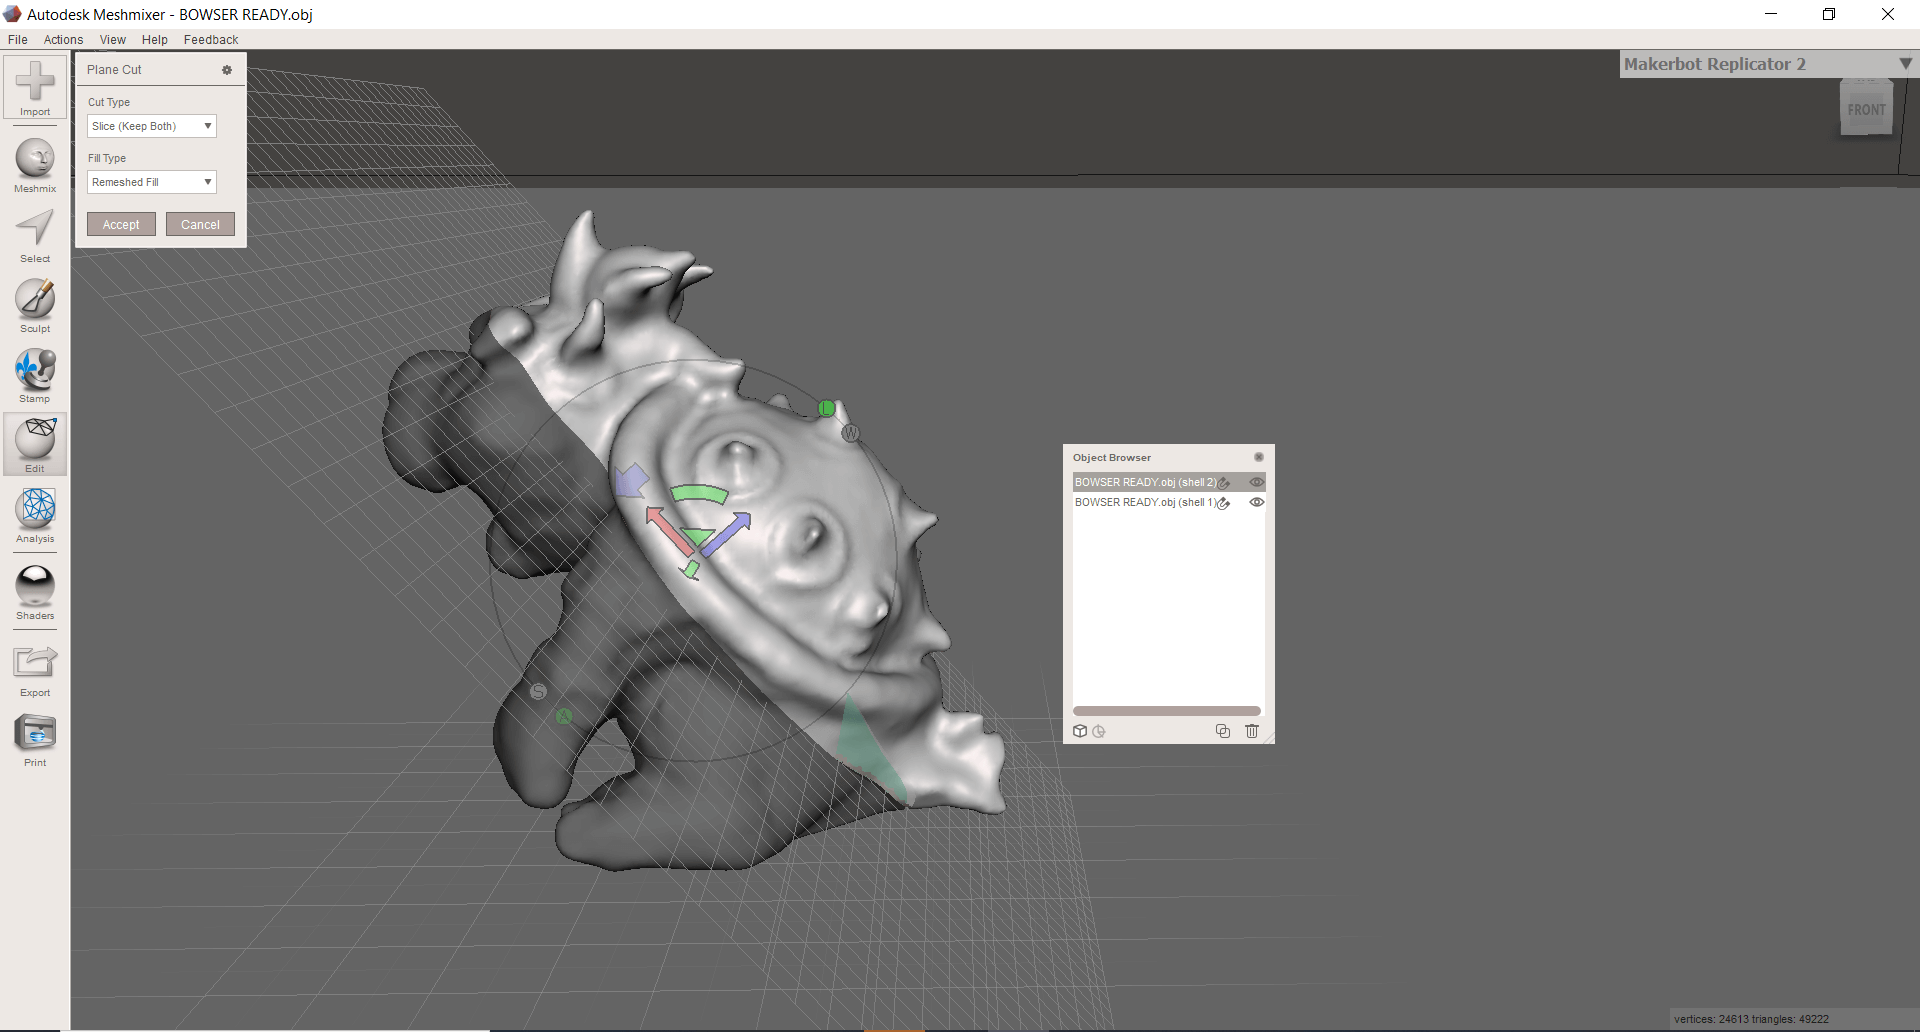Click the green rotation arc handle
The width and height of the screenshot is (1920, 1032).
(x=700, y=493)
